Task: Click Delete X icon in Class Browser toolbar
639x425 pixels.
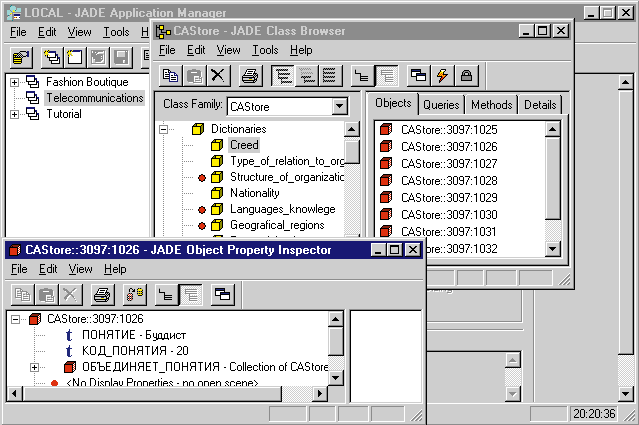Action: coord(218,76)
